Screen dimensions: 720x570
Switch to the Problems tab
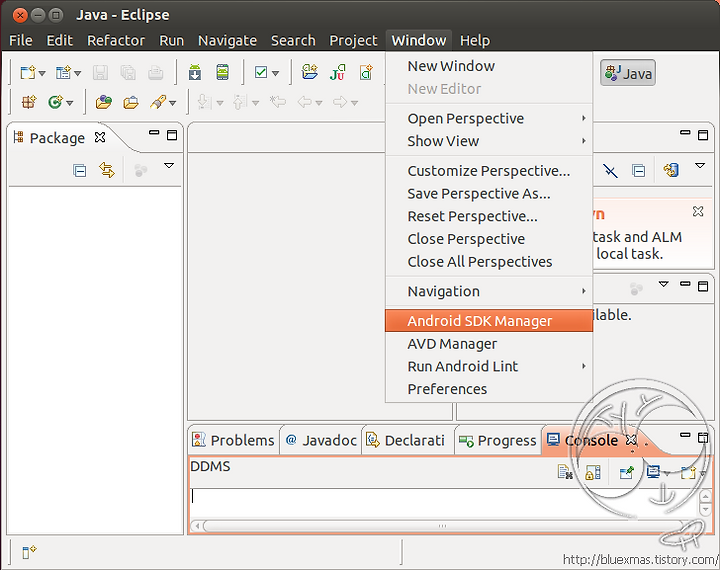click(233, 440)
